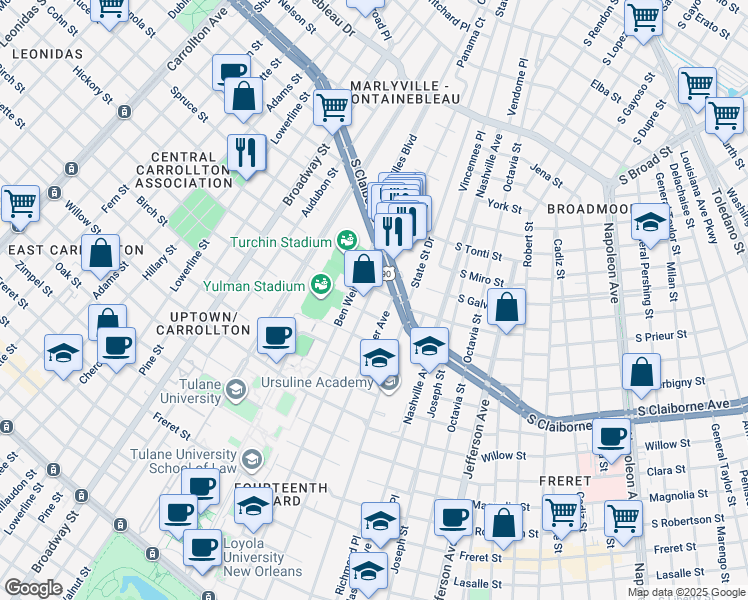The image size is (748, 600).
Task: Click the school marker in Broadmoor
Action: coord(650,222)
